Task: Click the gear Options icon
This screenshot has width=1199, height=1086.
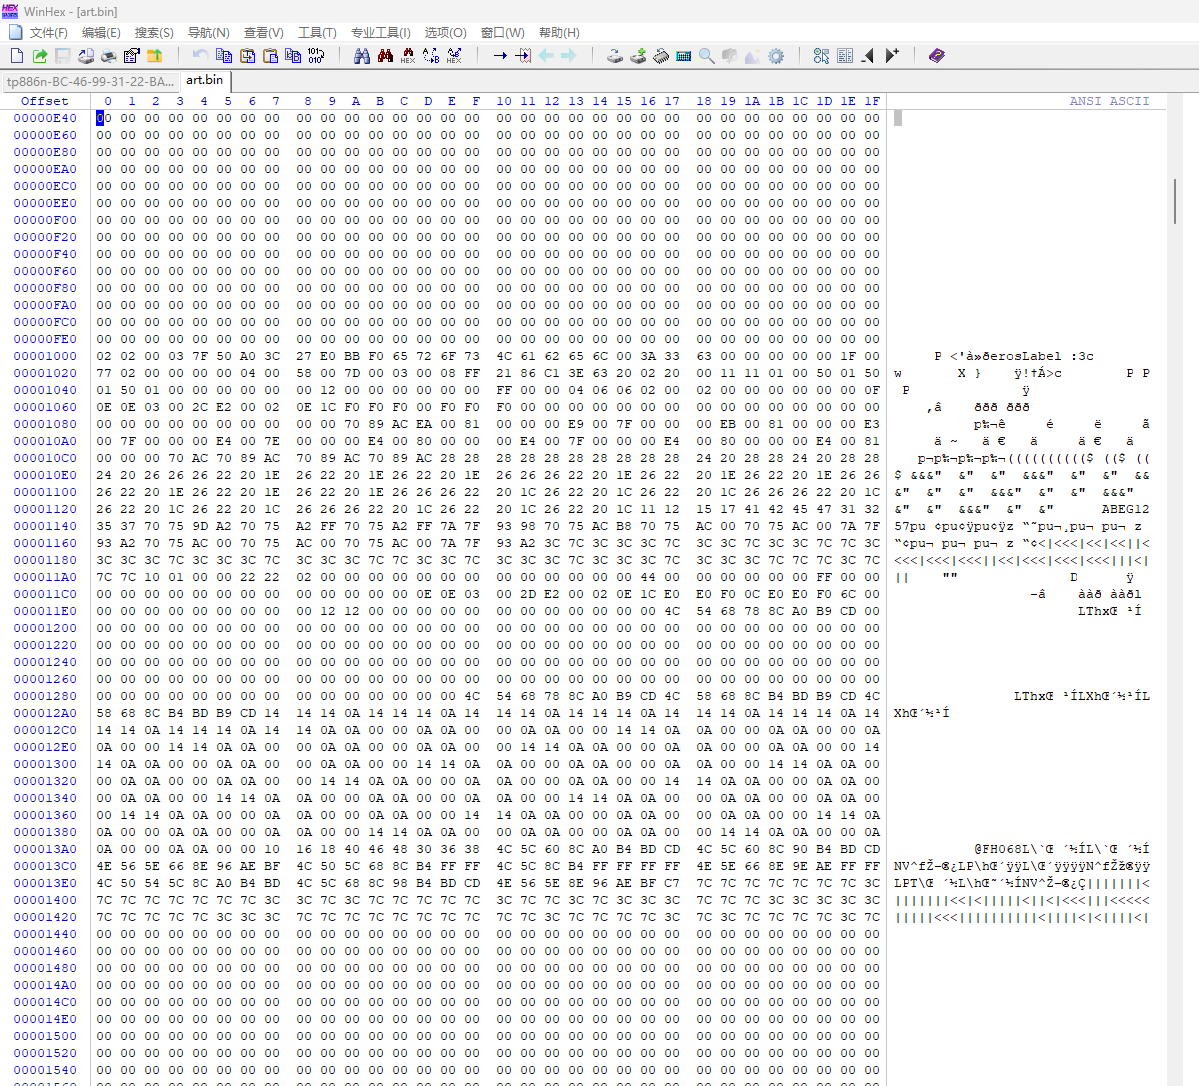Action: [776, 56]
